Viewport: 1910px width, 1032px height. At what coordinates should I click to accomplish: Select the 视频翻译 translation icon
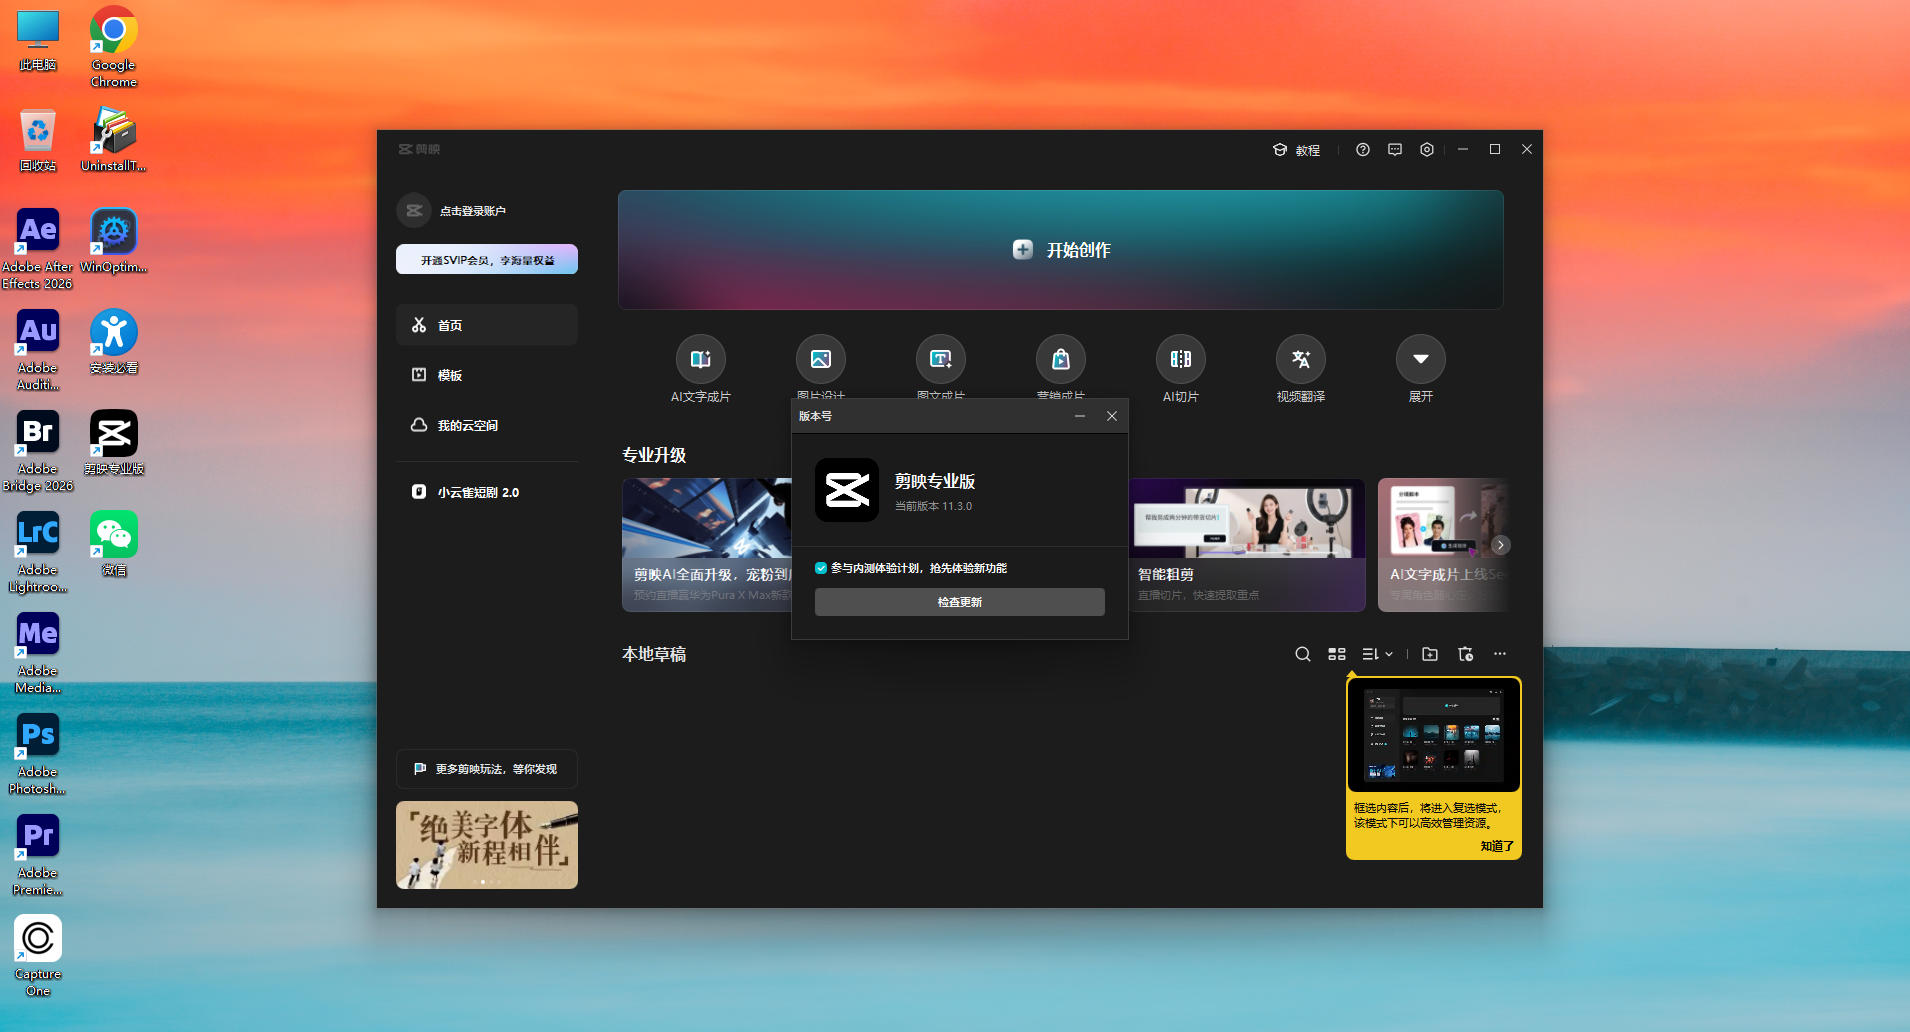pyautogui.click(x=1300, y=359)
